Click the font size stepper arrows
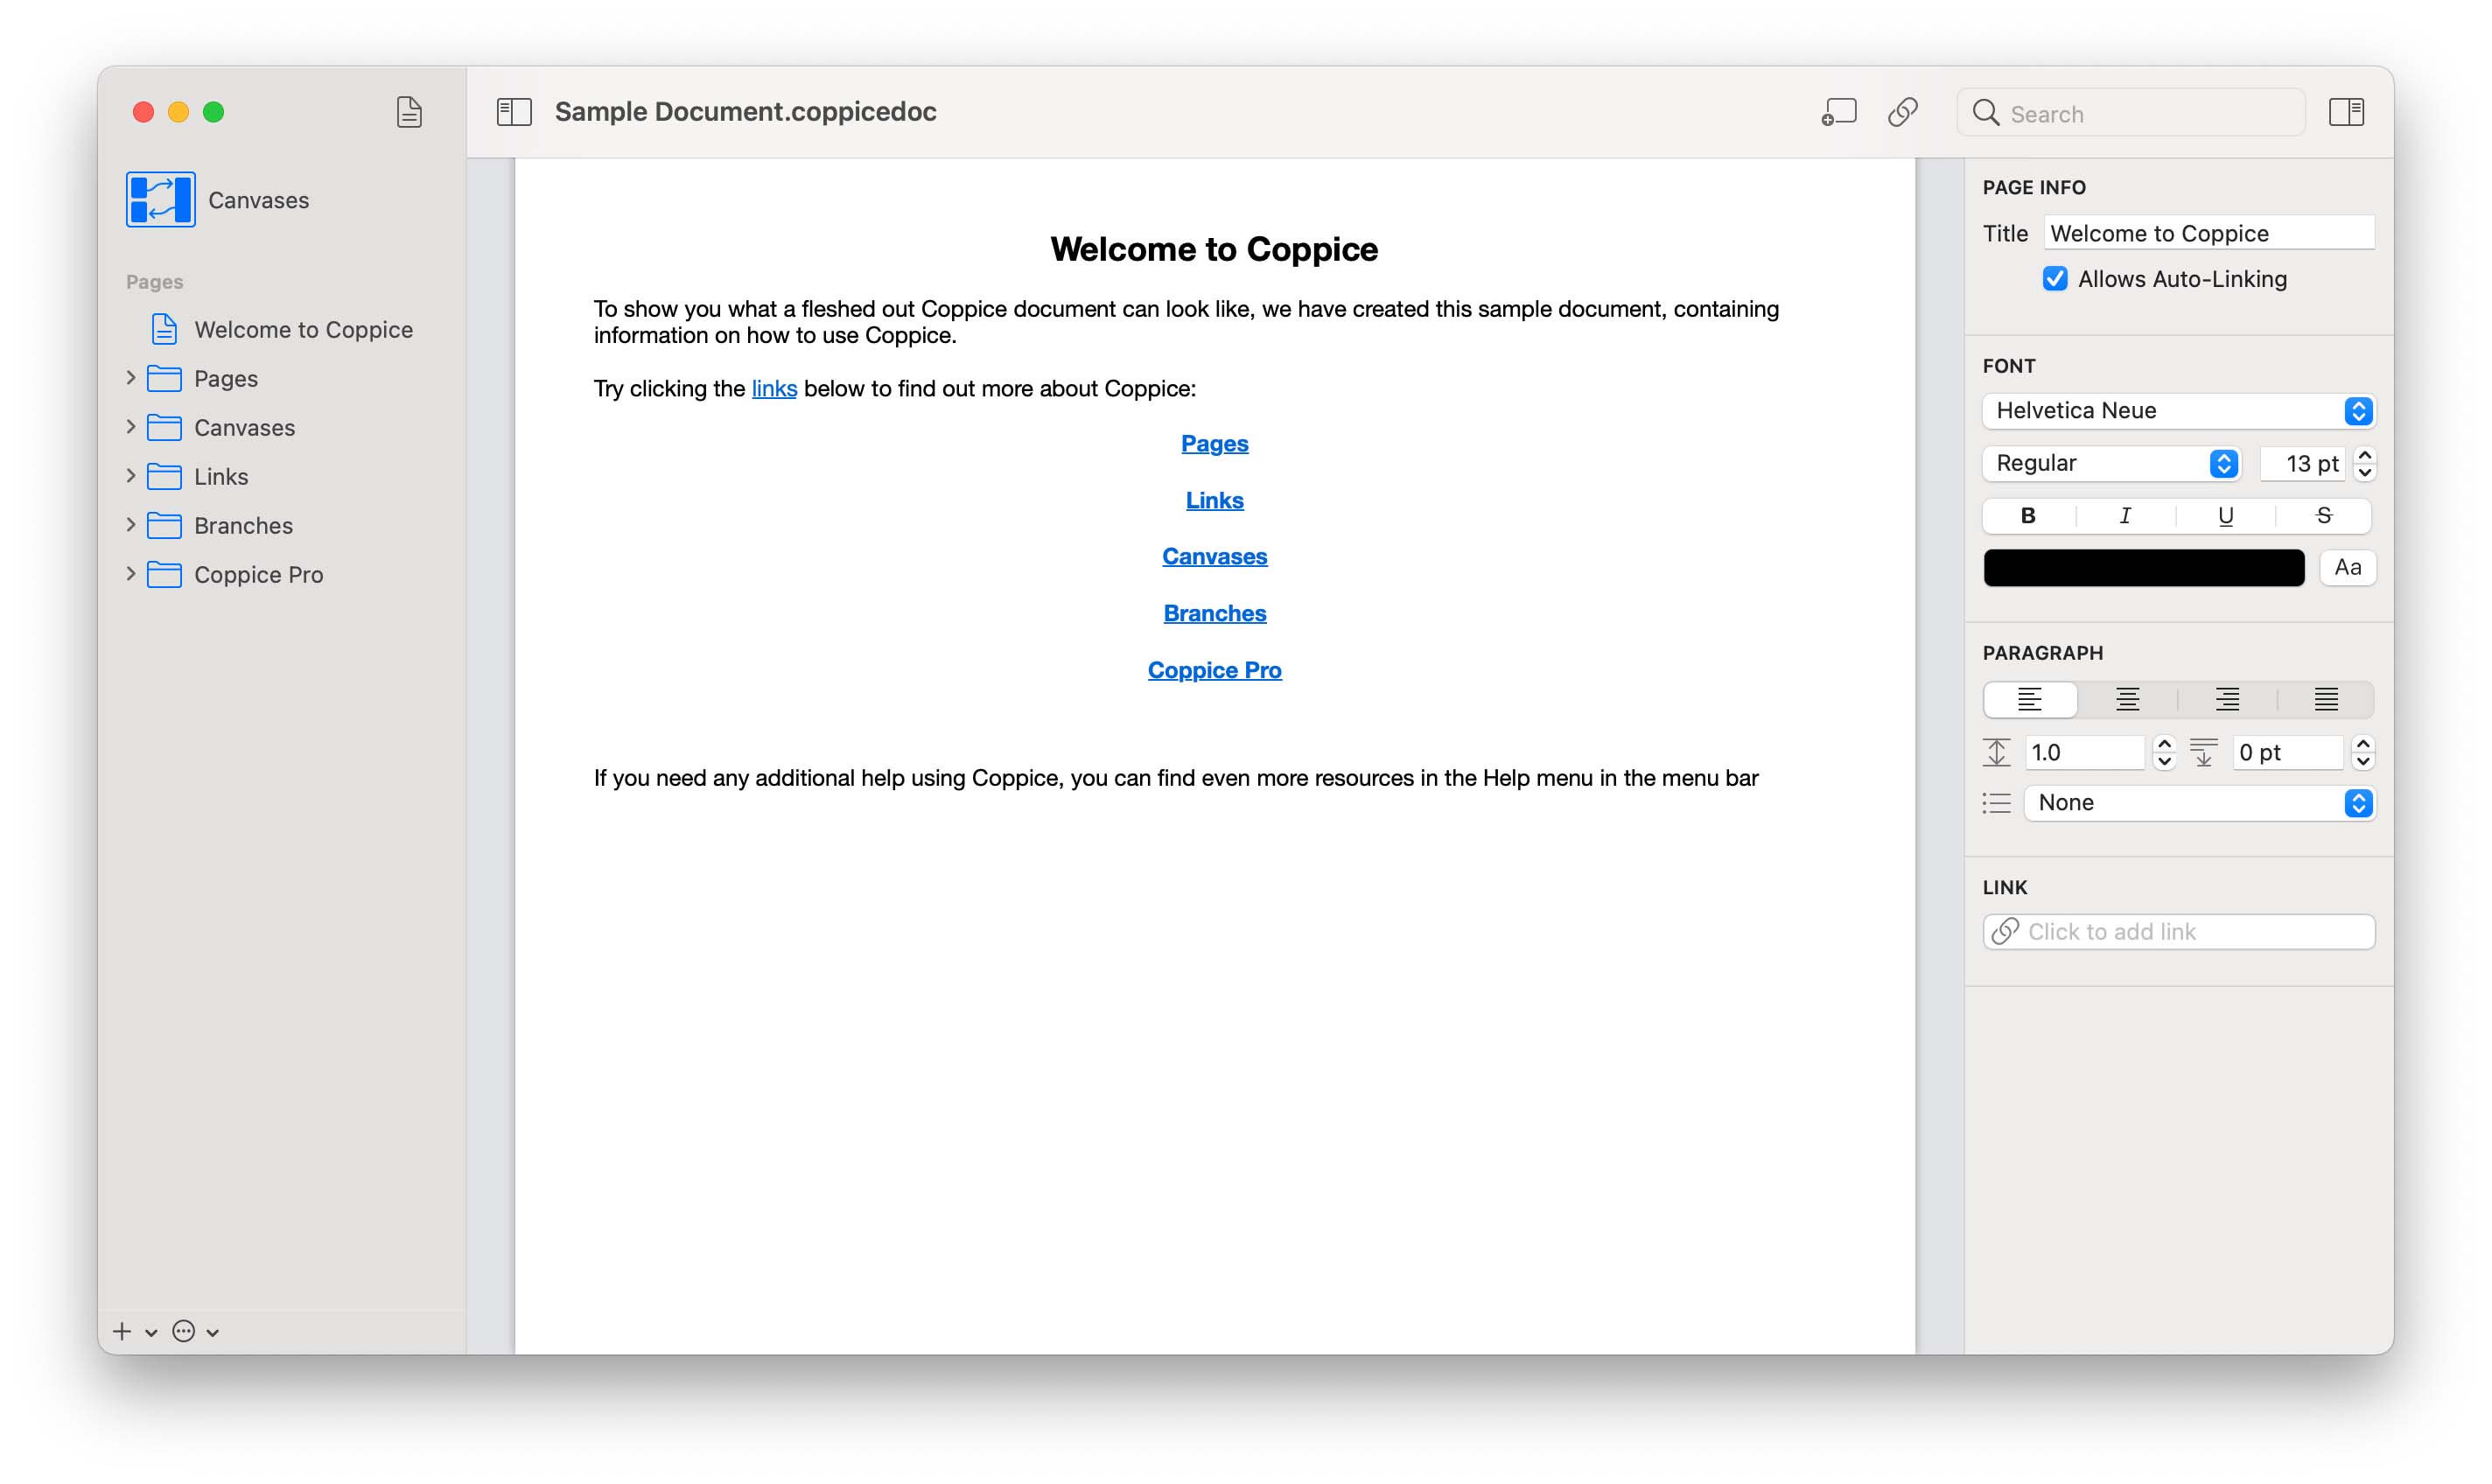Screen dimensions: 2492x1484 click(x=2364, y=463)
